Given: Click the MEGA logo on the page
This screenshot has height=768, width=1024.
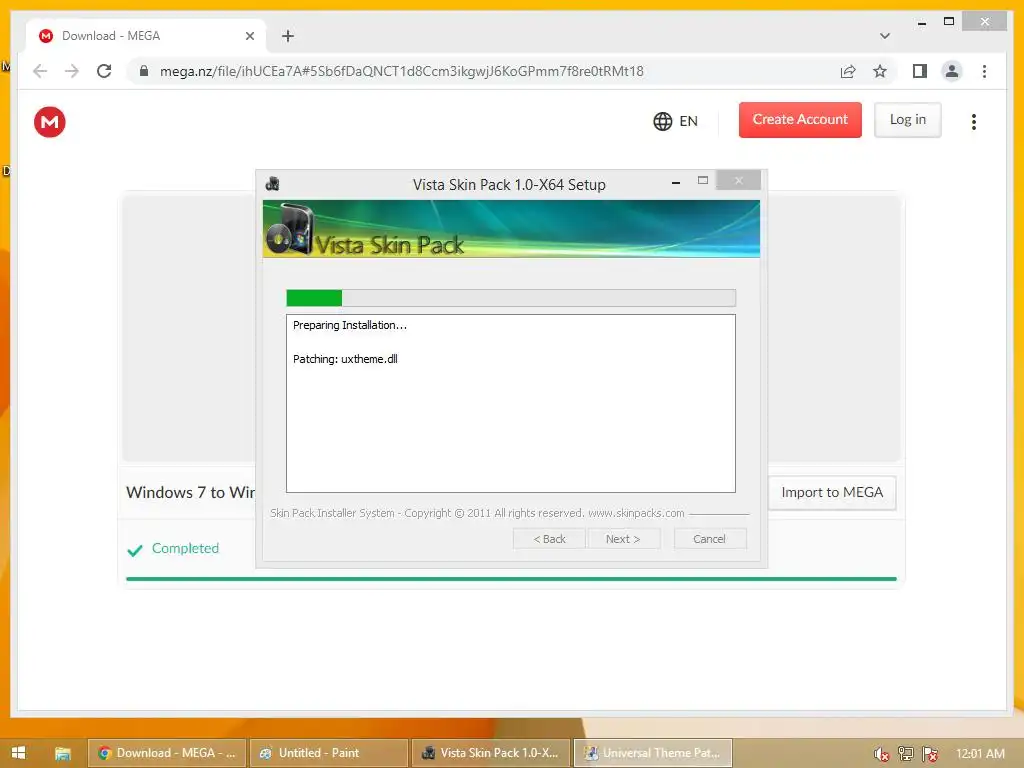Looking at the screenshot, I should (50, 122).
